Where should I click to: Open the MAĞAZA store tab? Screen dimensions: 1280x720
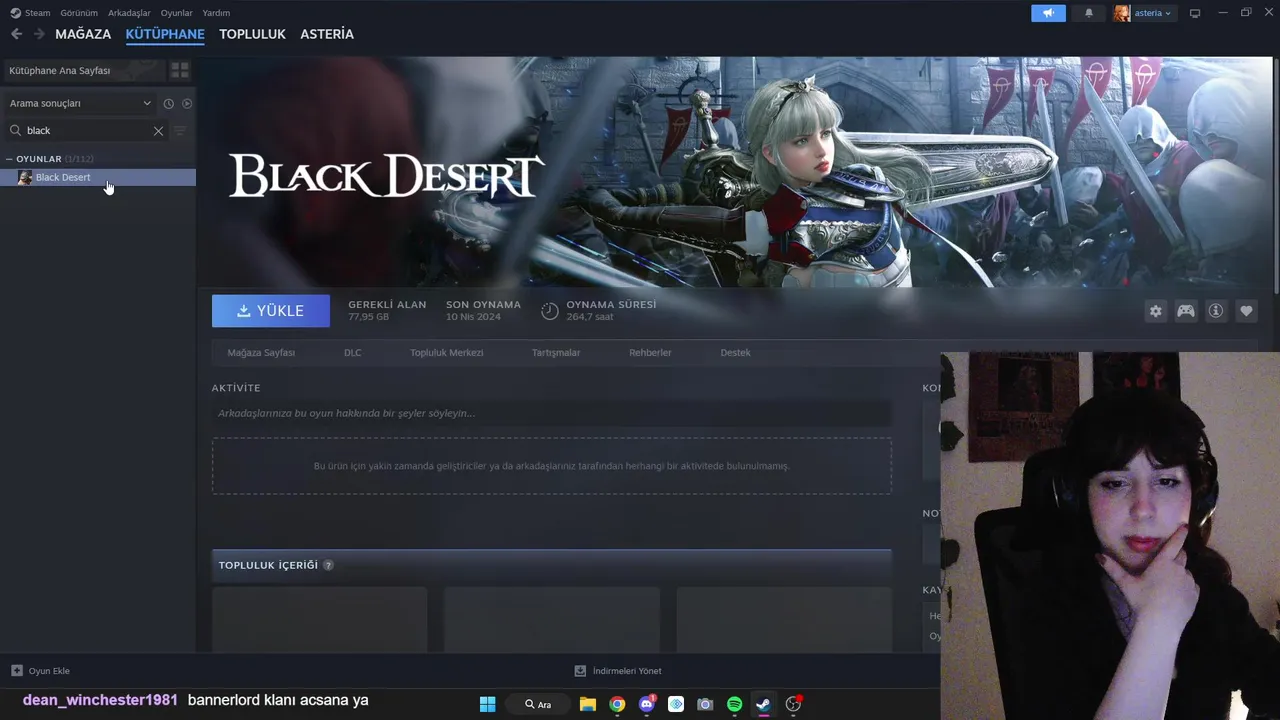[x=83, y=34]
